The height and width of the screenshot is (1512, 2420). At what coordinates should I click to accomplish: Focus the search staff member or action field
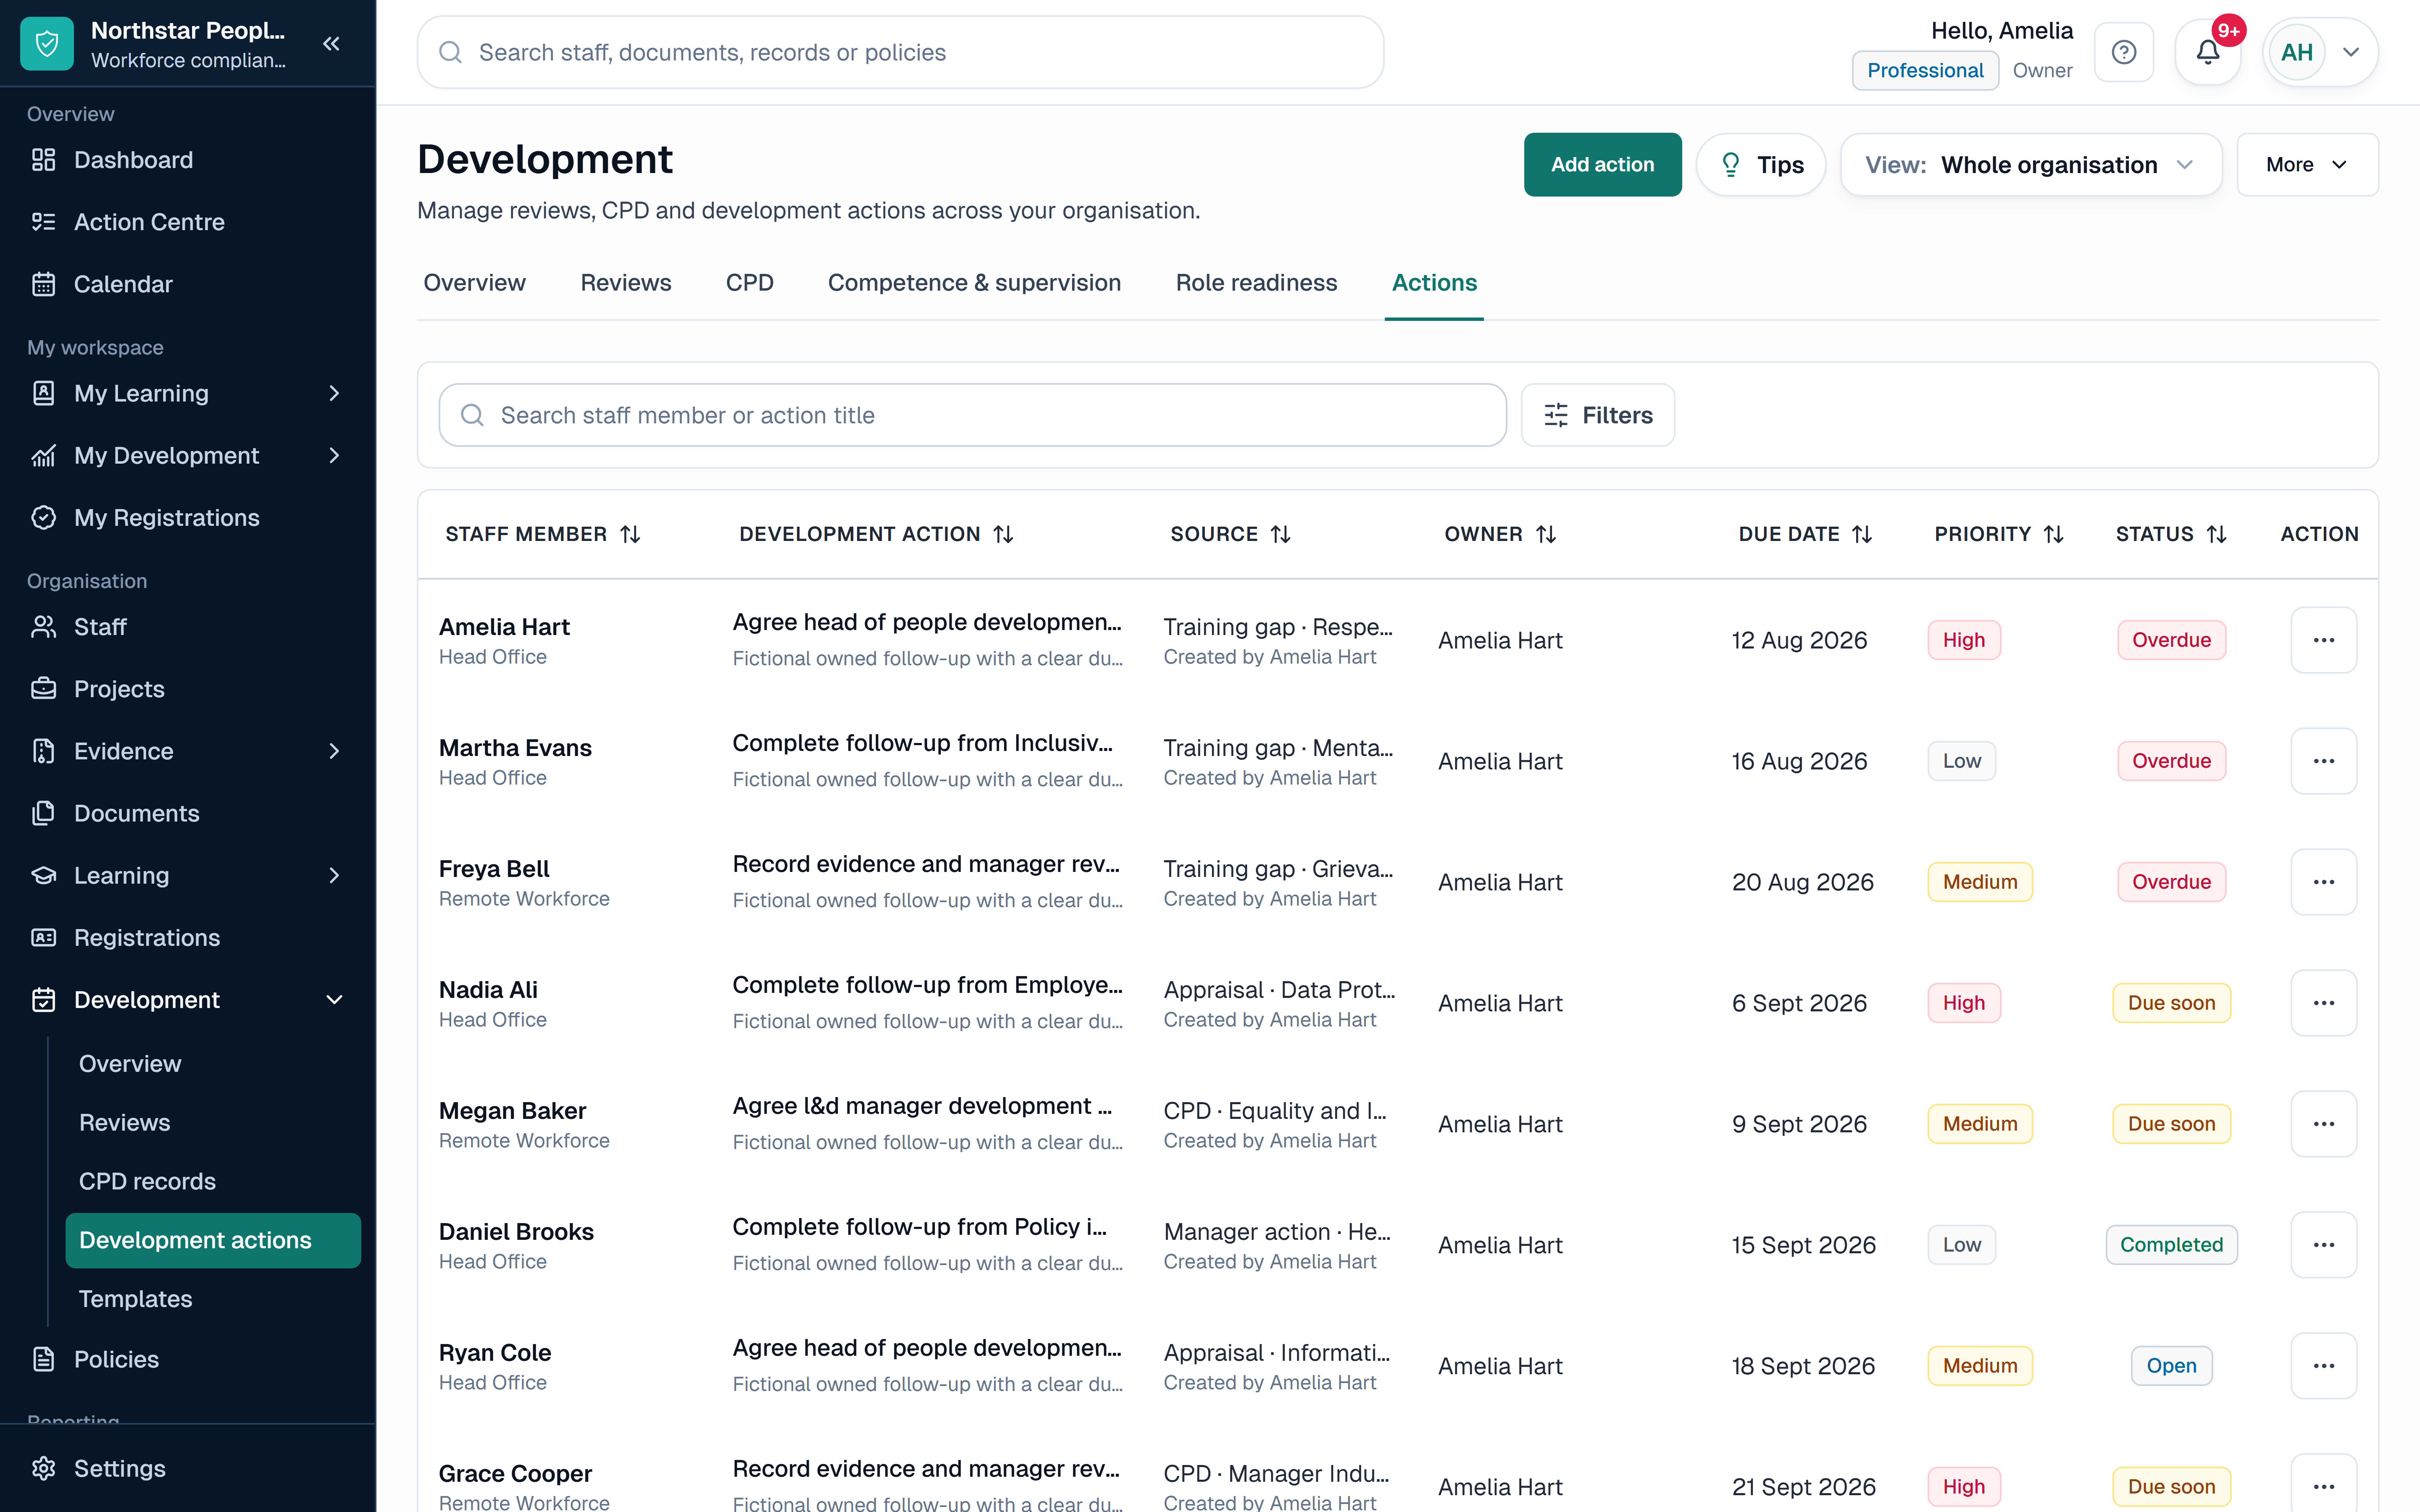click(x=972, y=415)
